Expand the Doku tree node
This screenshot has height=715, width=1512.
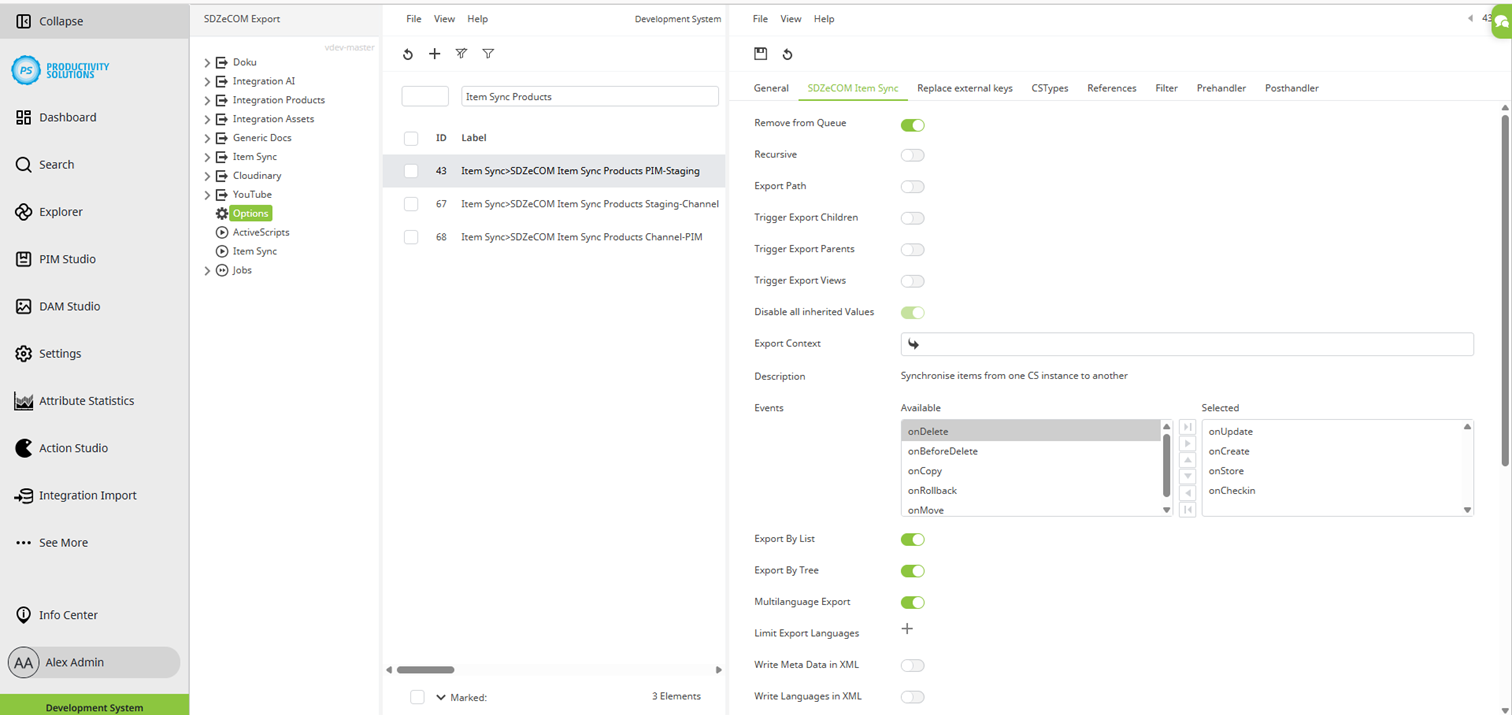click(x=208, y=62)
